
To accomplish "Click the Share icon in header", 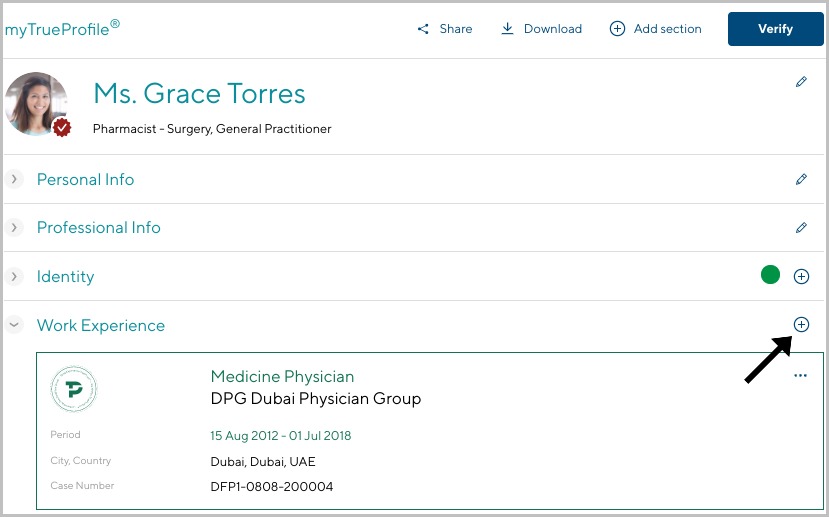I will click(x=423, y=29).
